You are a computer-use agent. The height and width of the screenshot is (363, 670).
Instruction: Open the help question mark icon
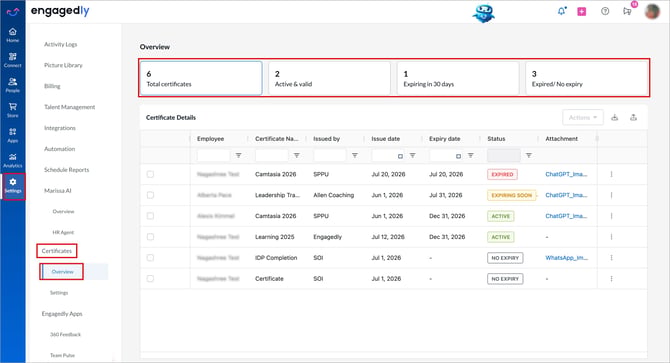[x=605, y=11]
